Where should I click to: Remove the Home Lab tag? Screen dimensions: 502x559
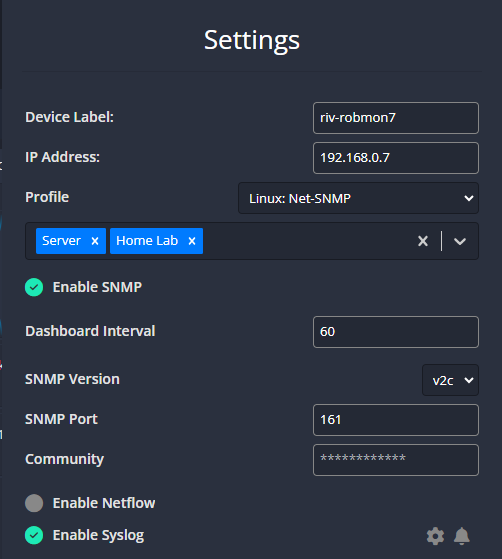click(192, 241)
